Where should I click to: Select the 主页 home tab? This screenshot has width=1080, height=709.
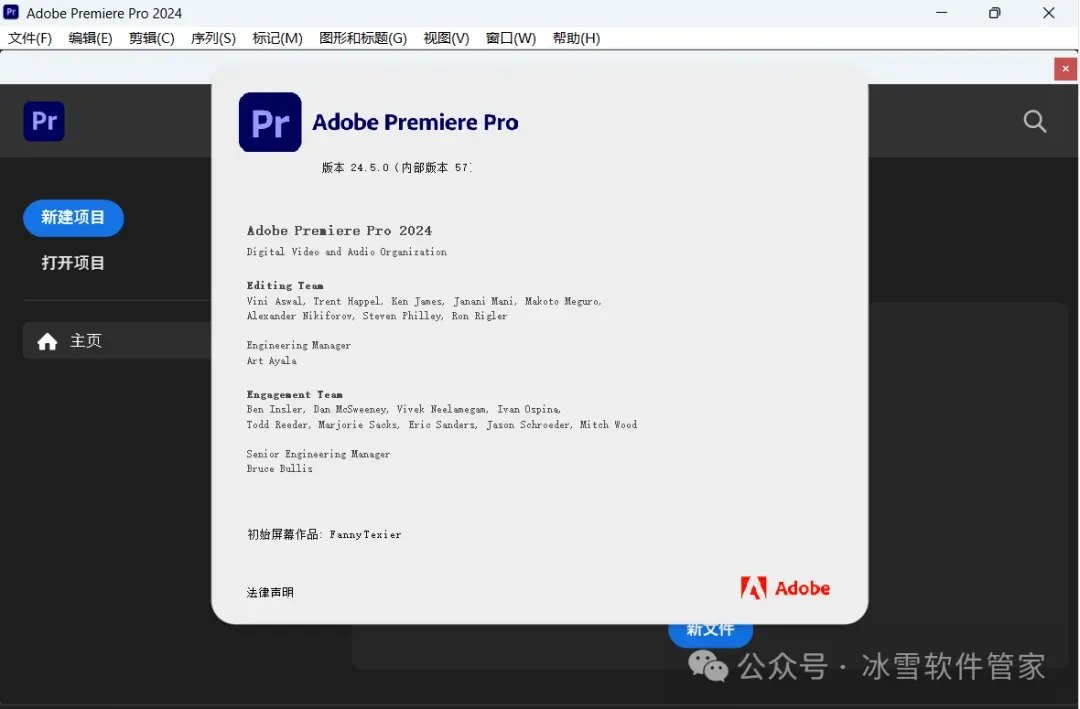[117, 340]
